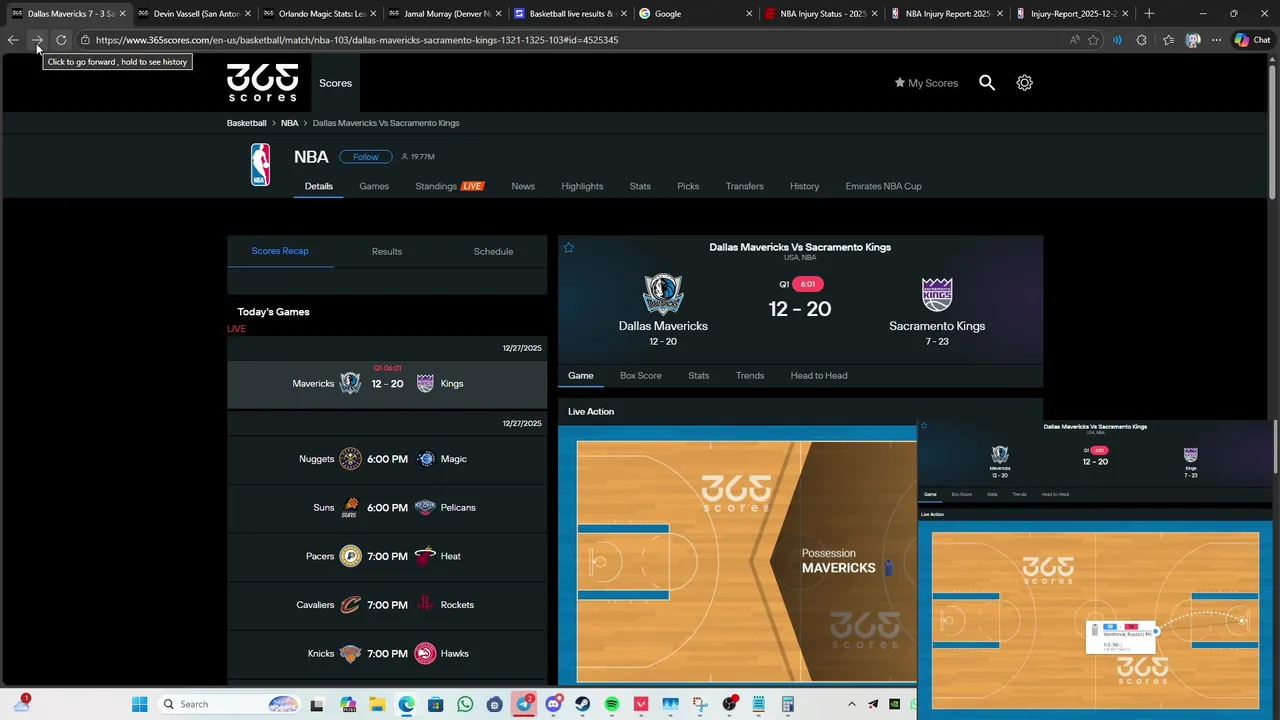
Task: Open the league Stats tab
Action: coord(640,186)
